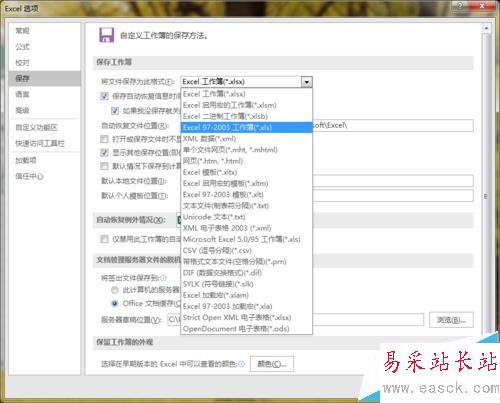Select SYLK (符号链接)(*.slk) format
Screen dimensions: 500x403
click(246, 284)
